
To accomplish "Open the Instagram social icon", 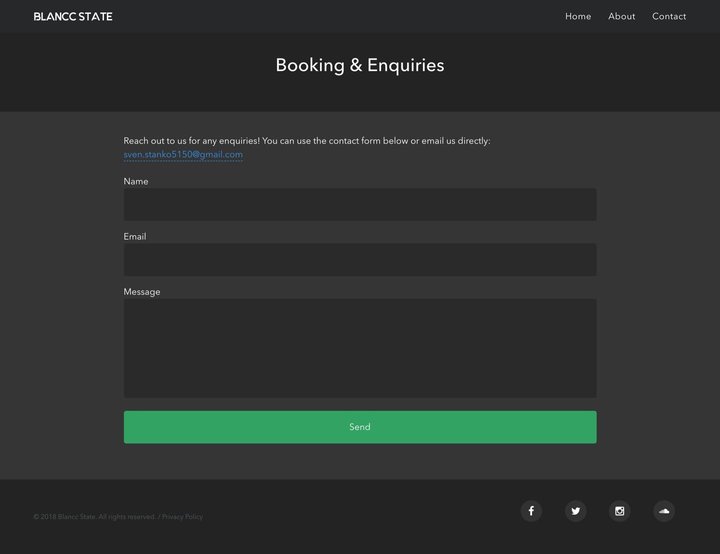I will [619, 511].
